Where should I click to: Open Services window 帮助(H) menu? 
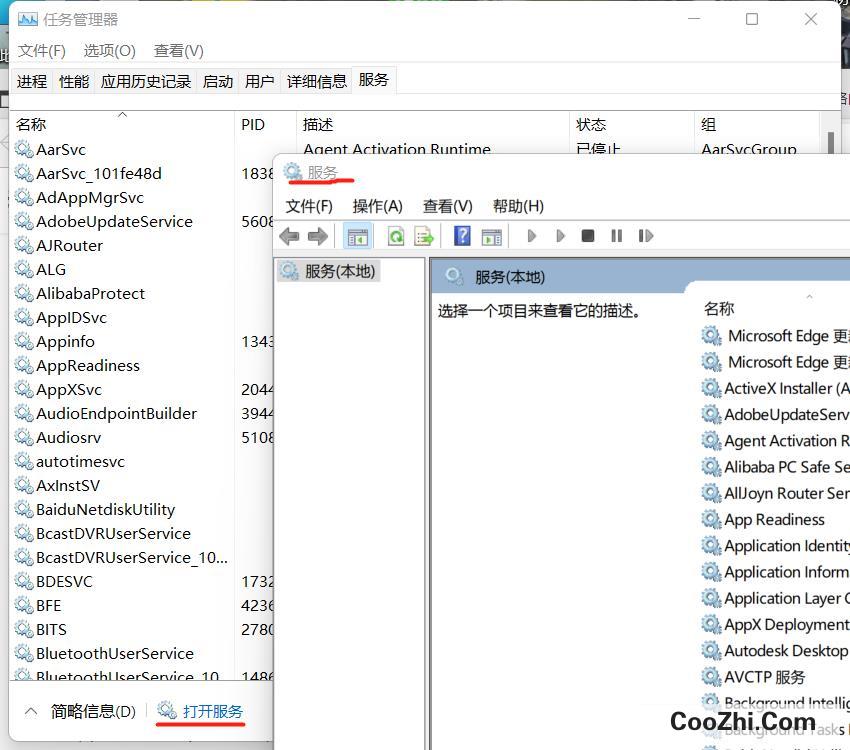coord(518,206)
